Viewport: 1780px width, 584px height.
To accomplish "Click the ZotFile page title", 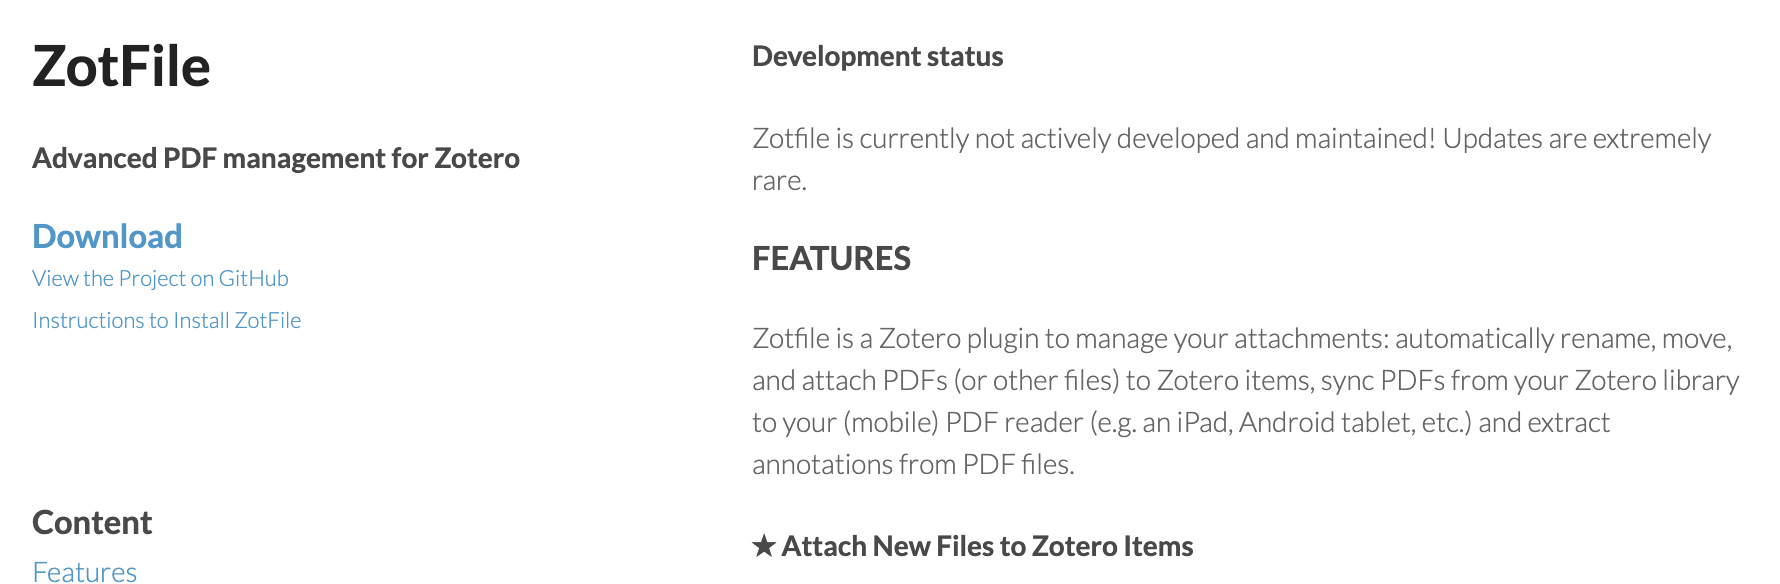I will tap(121, 67).
